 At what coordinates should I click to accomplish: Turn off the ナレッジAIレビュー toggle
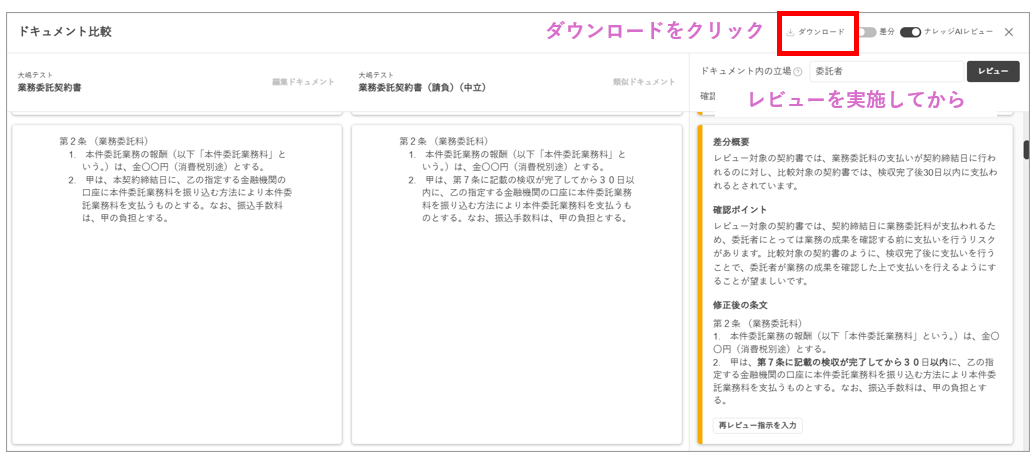[910, 32]
